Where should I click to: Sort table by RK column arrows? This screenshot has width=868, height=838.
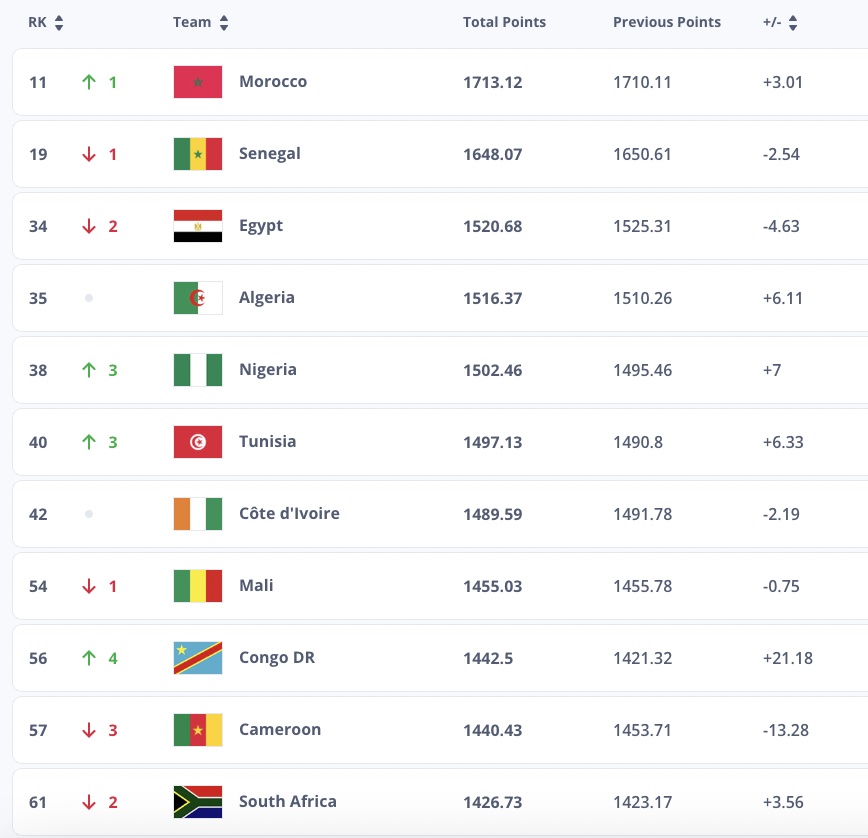59,23
